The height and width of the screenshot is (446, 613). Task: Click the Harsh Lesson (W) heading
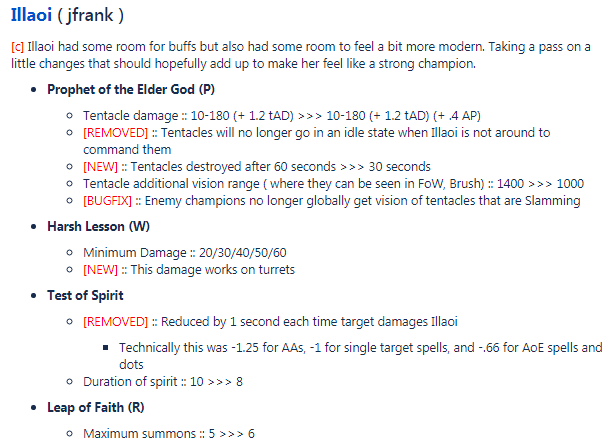[x=98, y=226]
